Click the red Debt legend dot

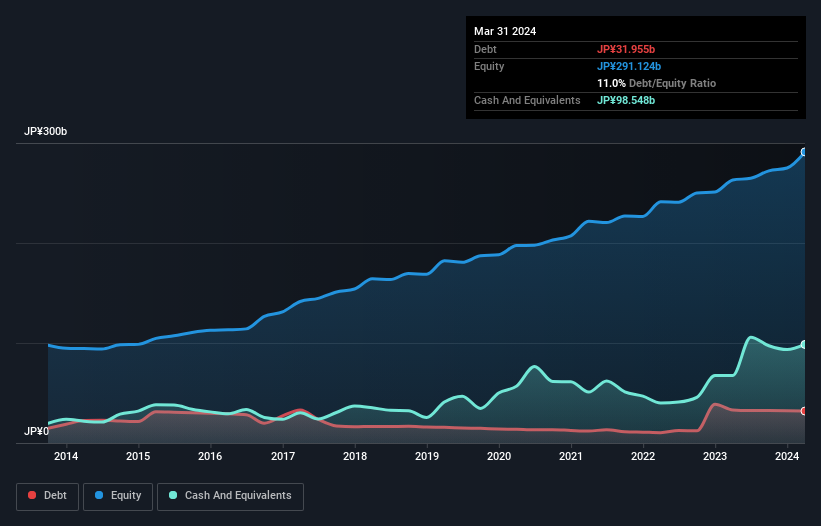tap(33, 495)
